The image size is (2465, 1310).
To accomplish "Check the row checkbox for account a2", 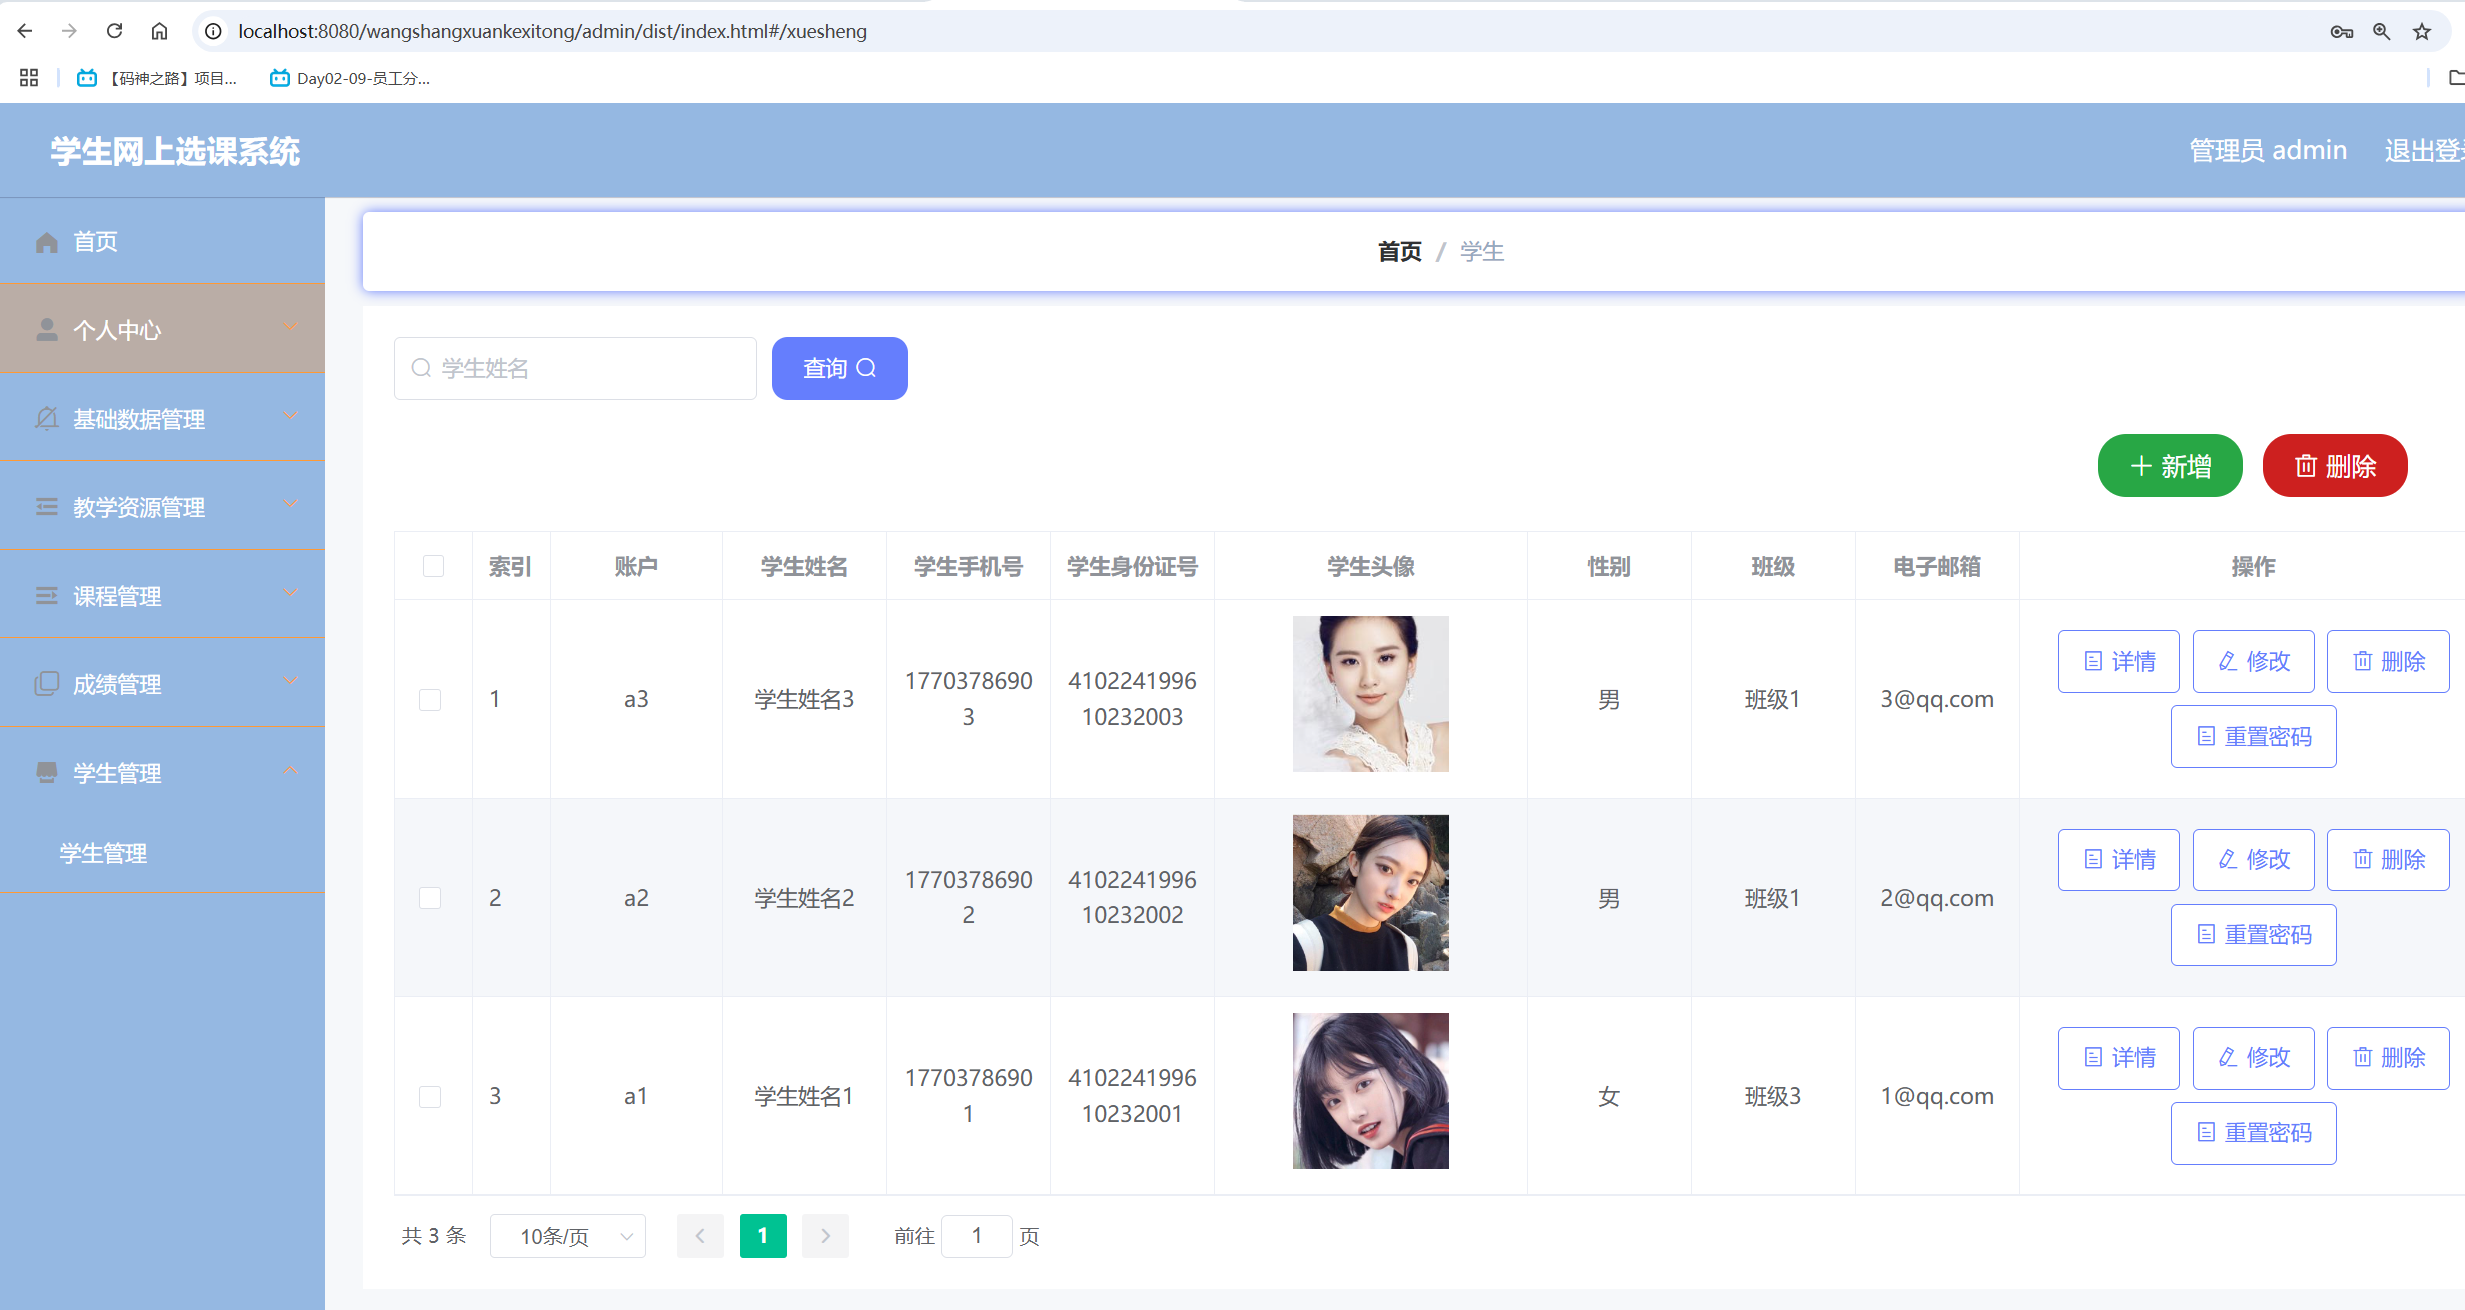I will (x=430, y=898).
